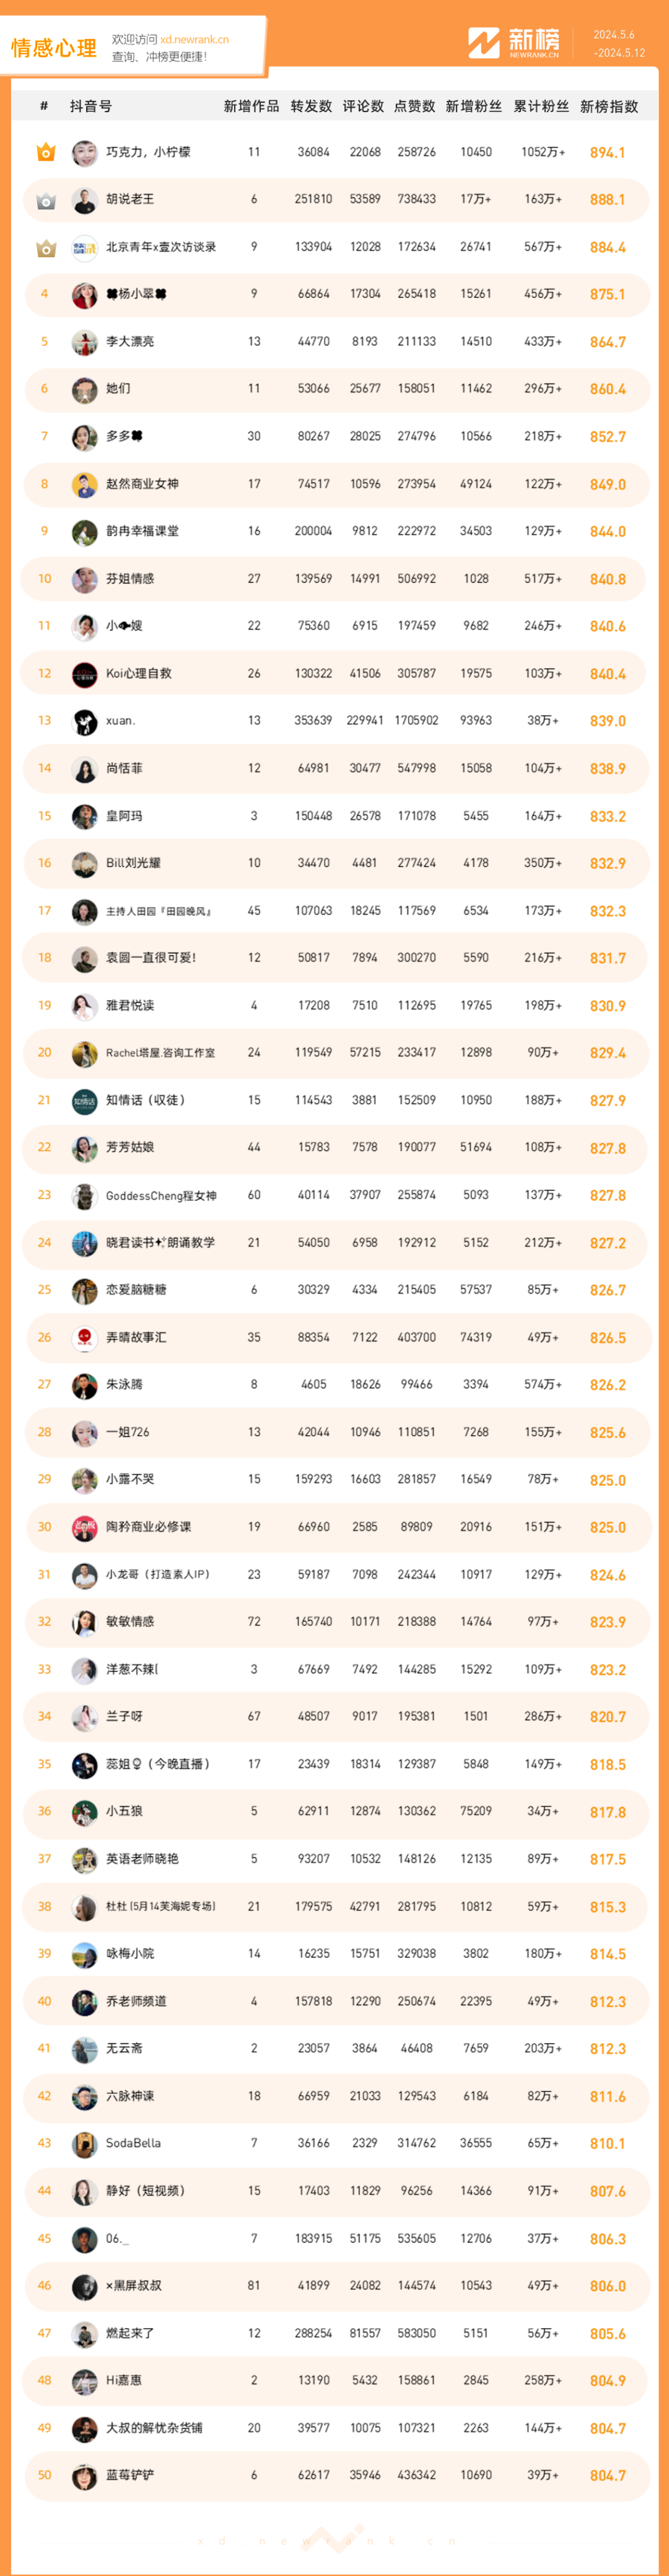
Task: Open account name 赵然商业女神
Action: coord(142,484)
